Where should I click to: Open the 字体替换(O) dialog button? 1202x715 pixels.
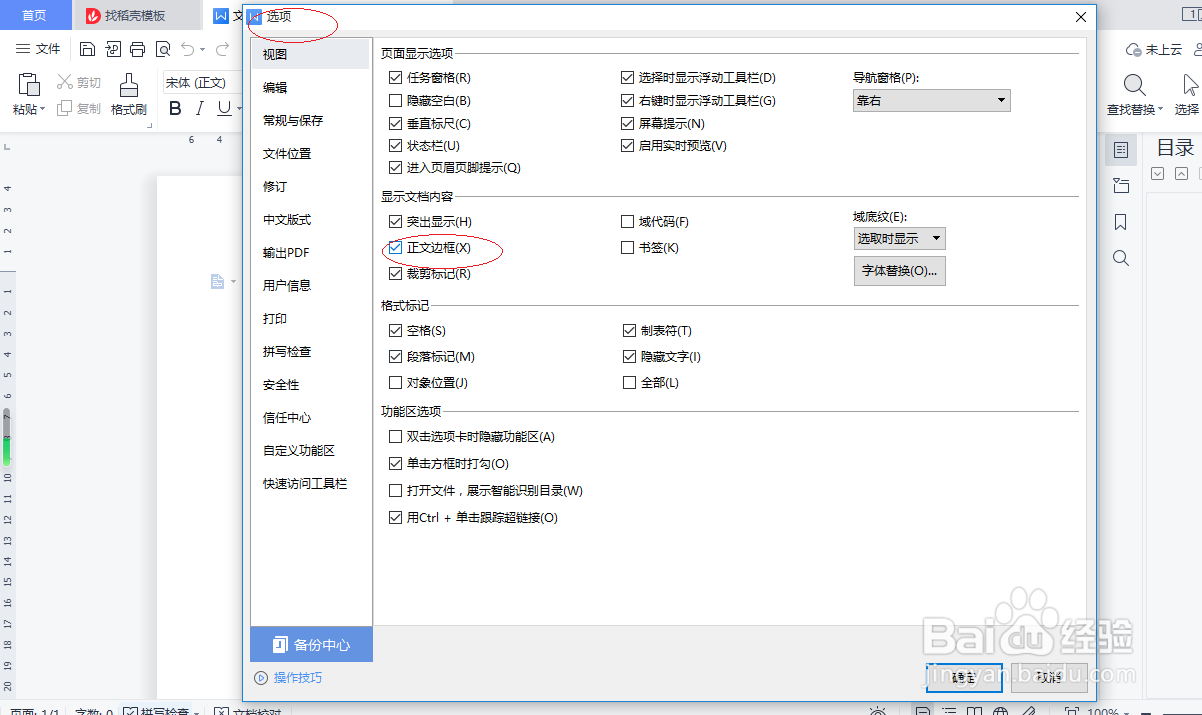(x=899, y=270)
